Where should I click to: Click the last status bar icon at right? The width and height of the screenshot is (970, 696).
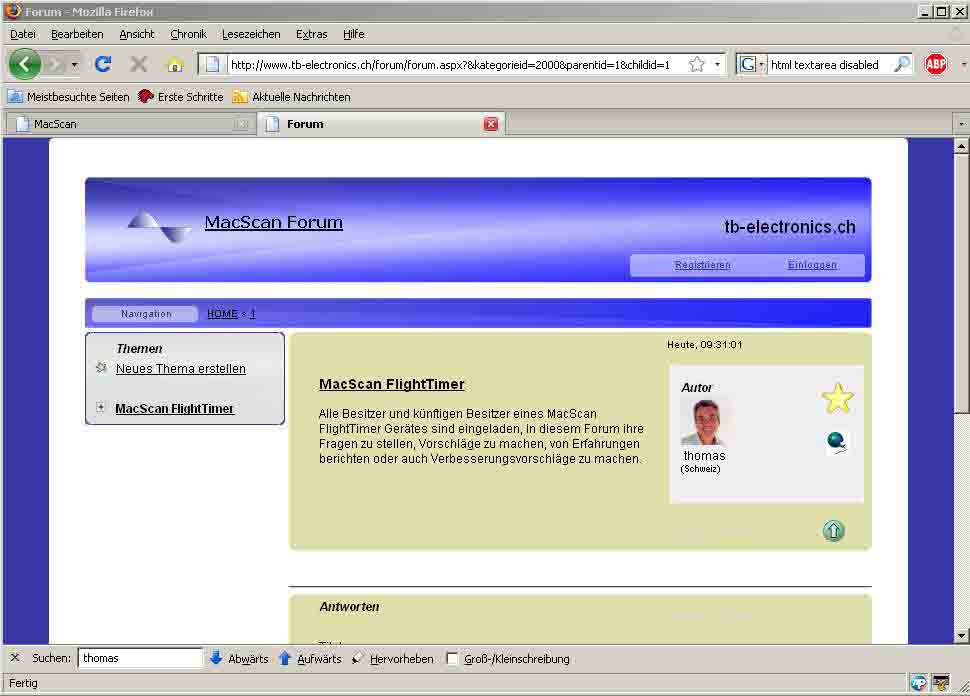tap(941, 682)
